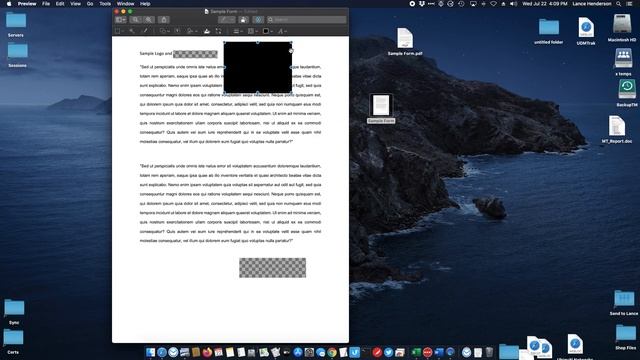
Task: Click the AirPlay display icon in menu bar
Action: (x=473, y=4)
